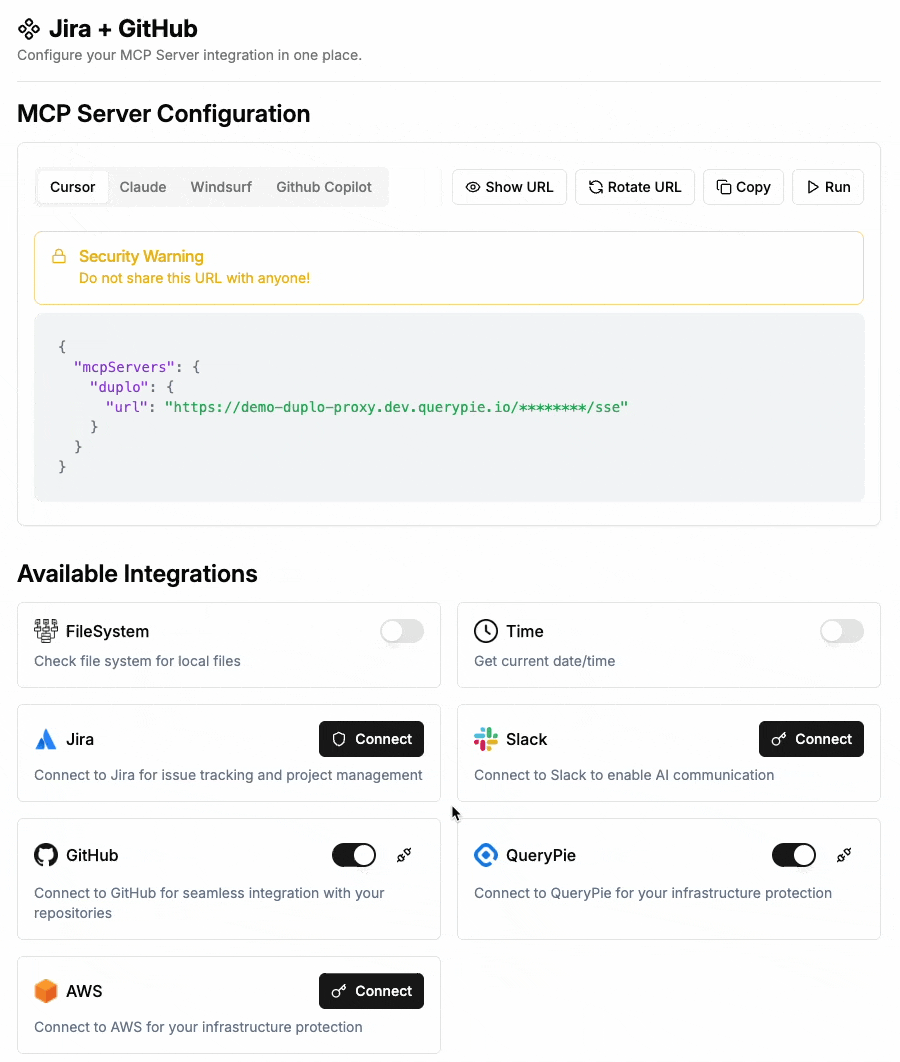Viewport: 900px width, 1062px height.
Task: Click the Time clock icon
Action: point(485,631)
